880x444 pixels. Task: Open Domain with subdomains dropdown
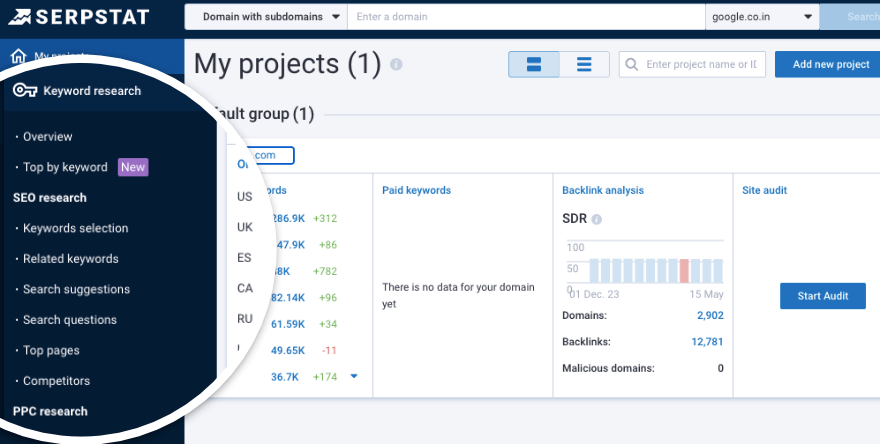[266, 17]
